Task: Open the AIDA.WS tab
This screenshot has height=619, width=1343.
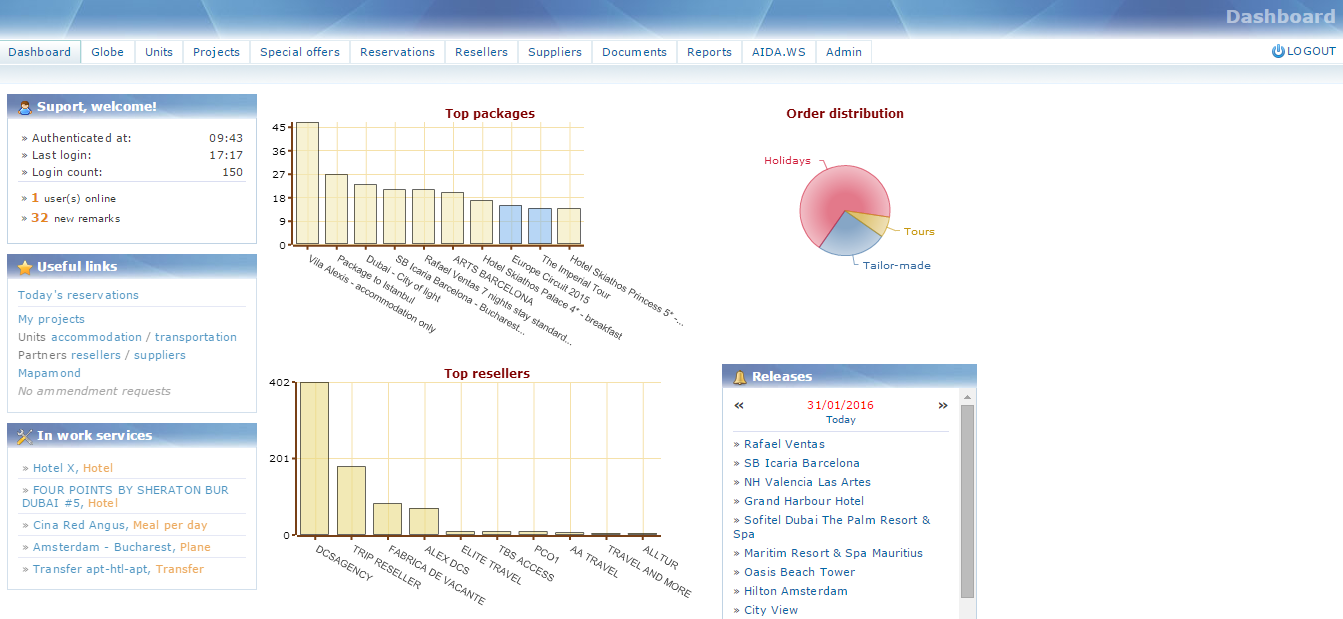Action: pyautogui.click(x=779, y=52)
